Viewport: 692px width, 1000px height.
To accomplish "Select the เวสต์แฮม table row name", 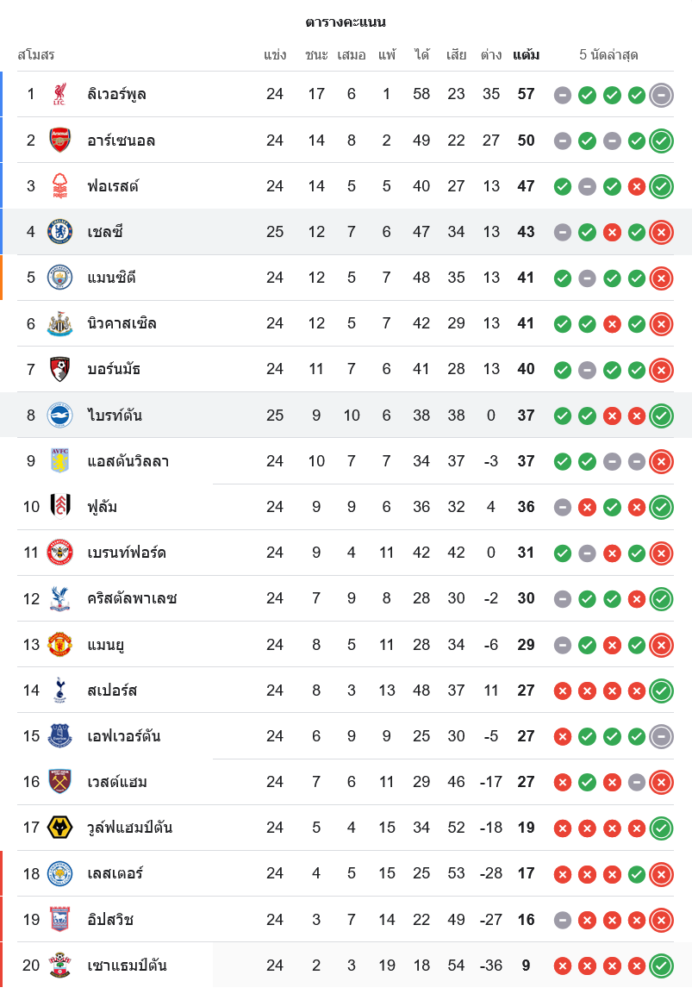I will (x=118, y=782).
